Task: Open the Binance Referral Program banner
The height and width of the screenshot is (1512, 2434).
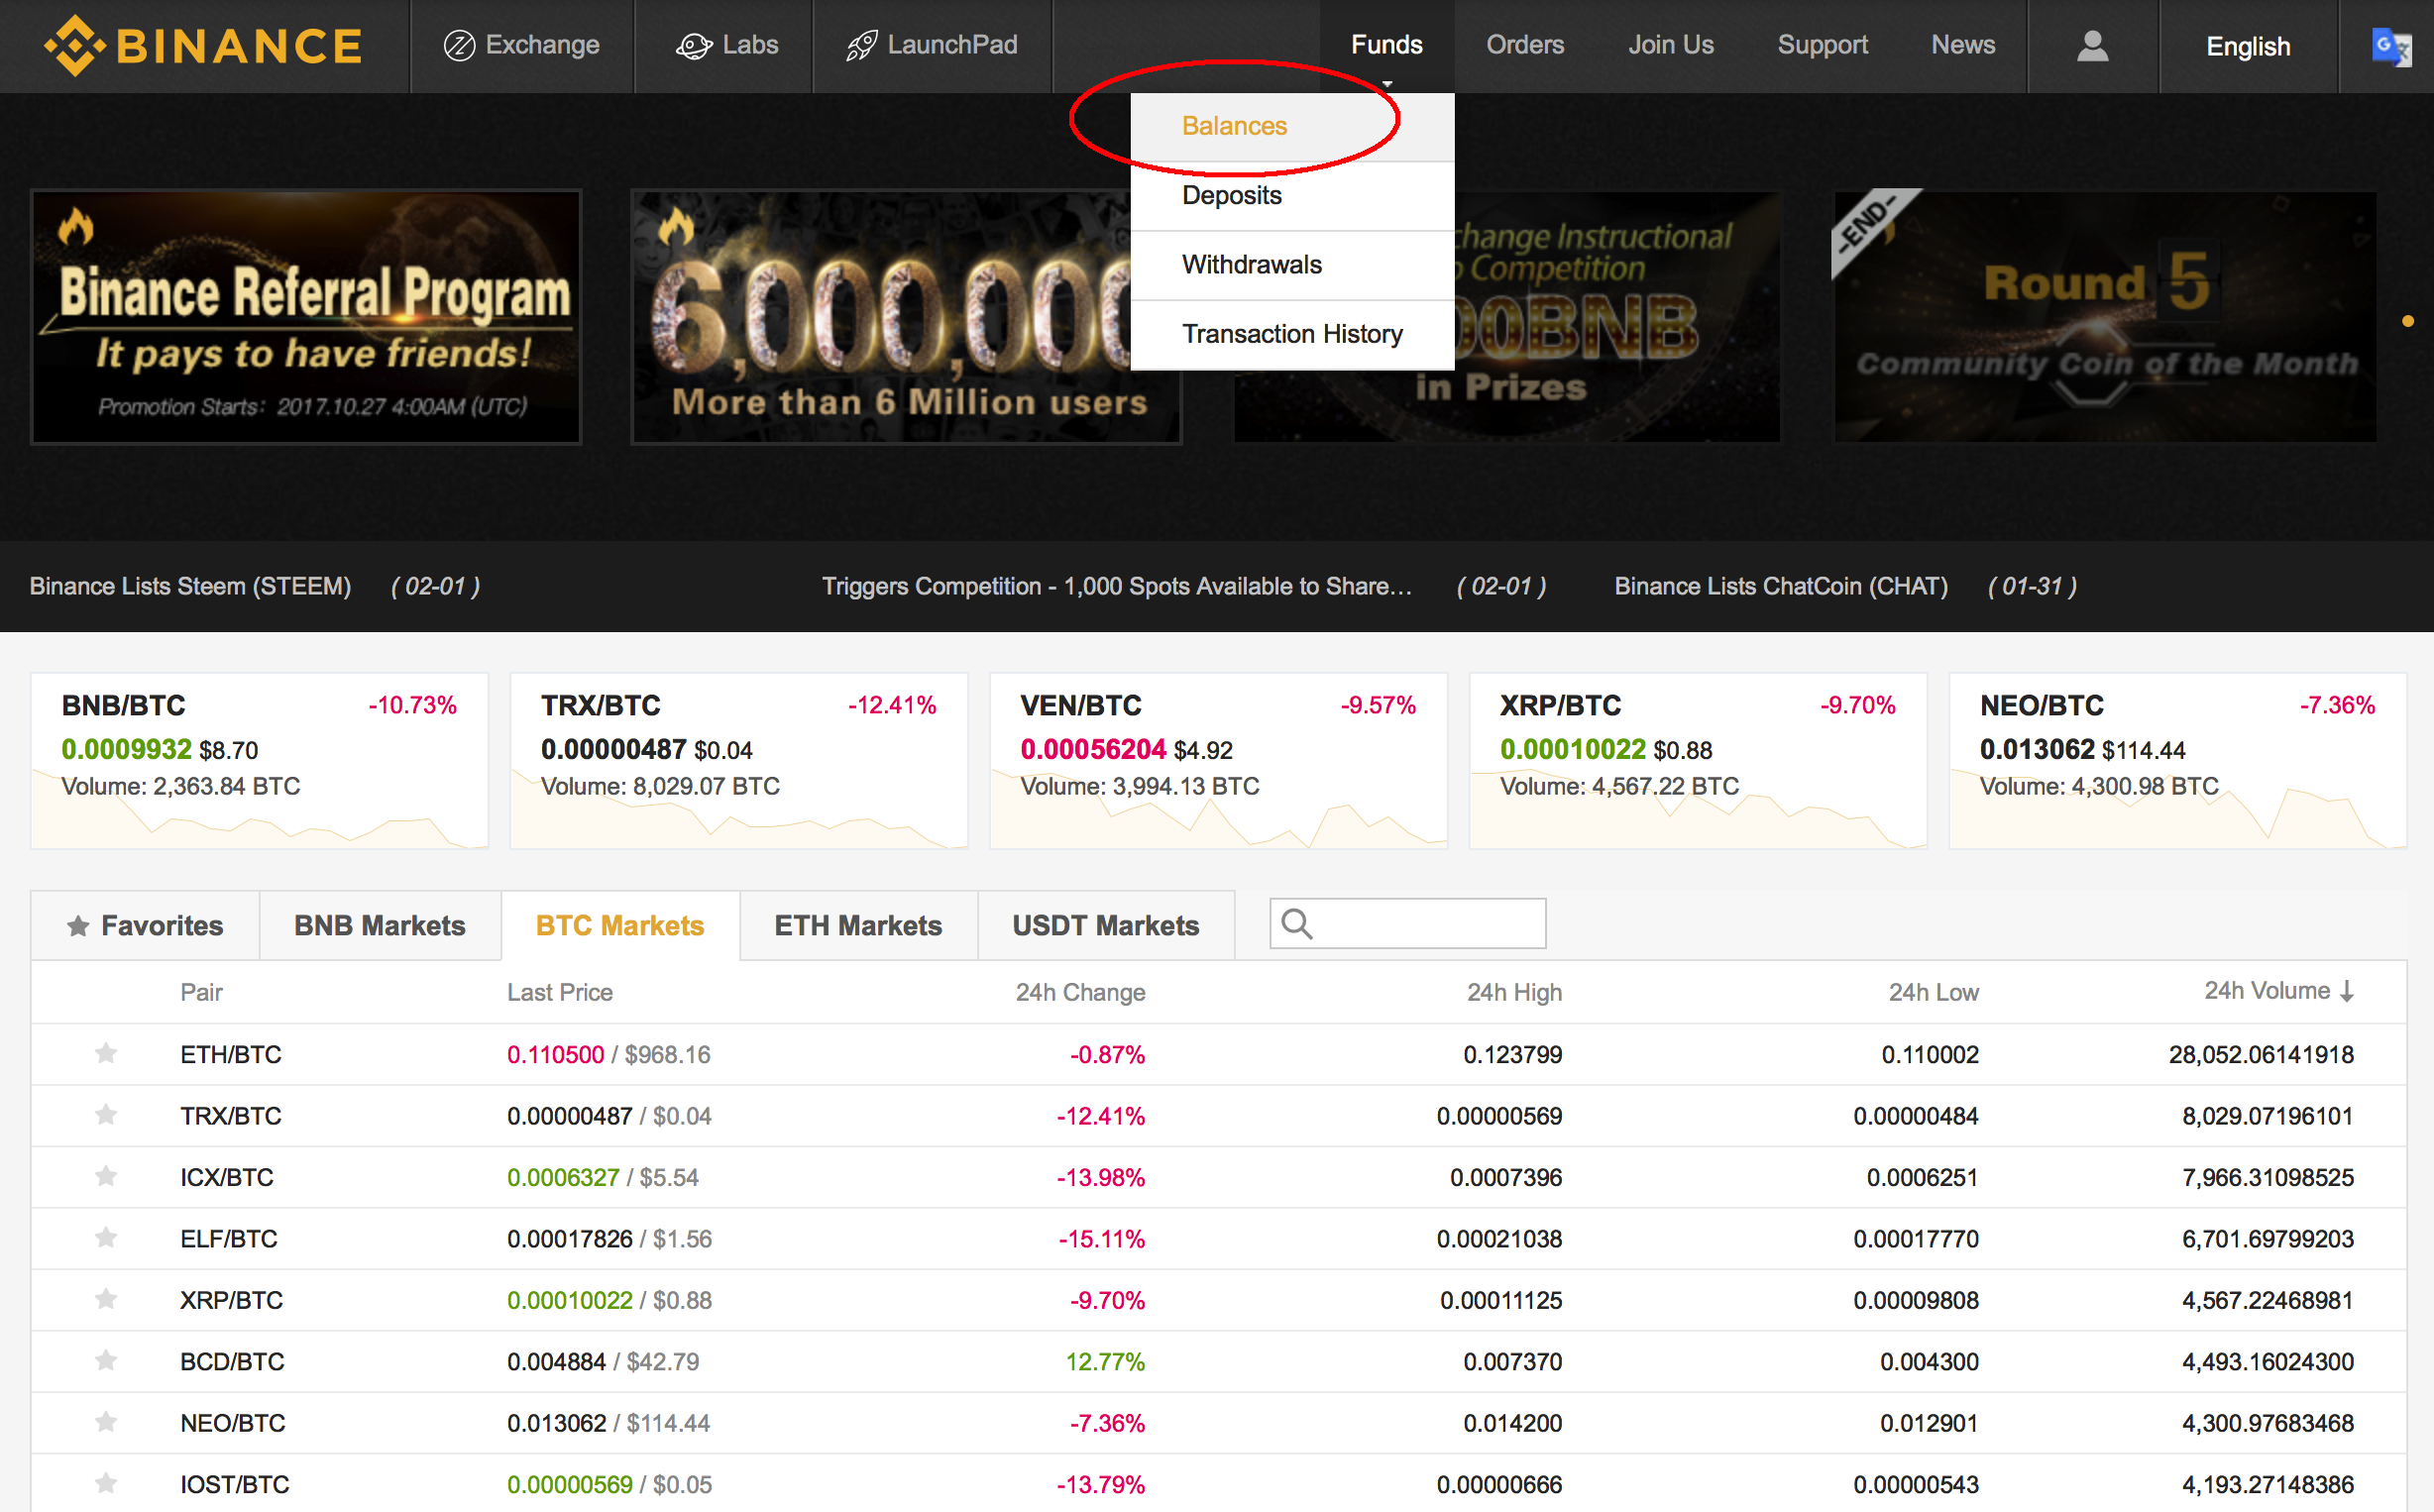Action: [306, 317]
